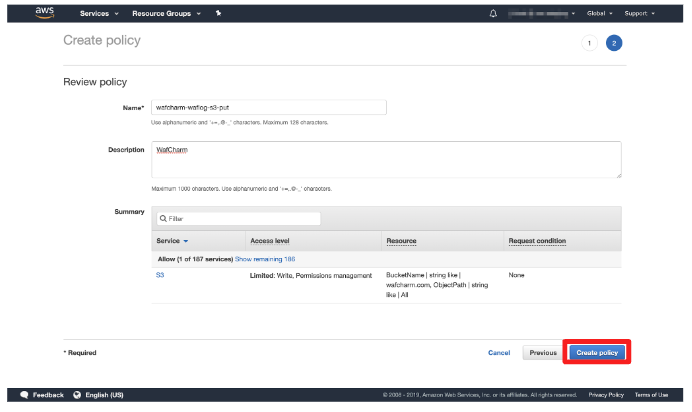Click the globe language icon in footer
The width and height of the screenshot is (692, 412).
point(77,395)
